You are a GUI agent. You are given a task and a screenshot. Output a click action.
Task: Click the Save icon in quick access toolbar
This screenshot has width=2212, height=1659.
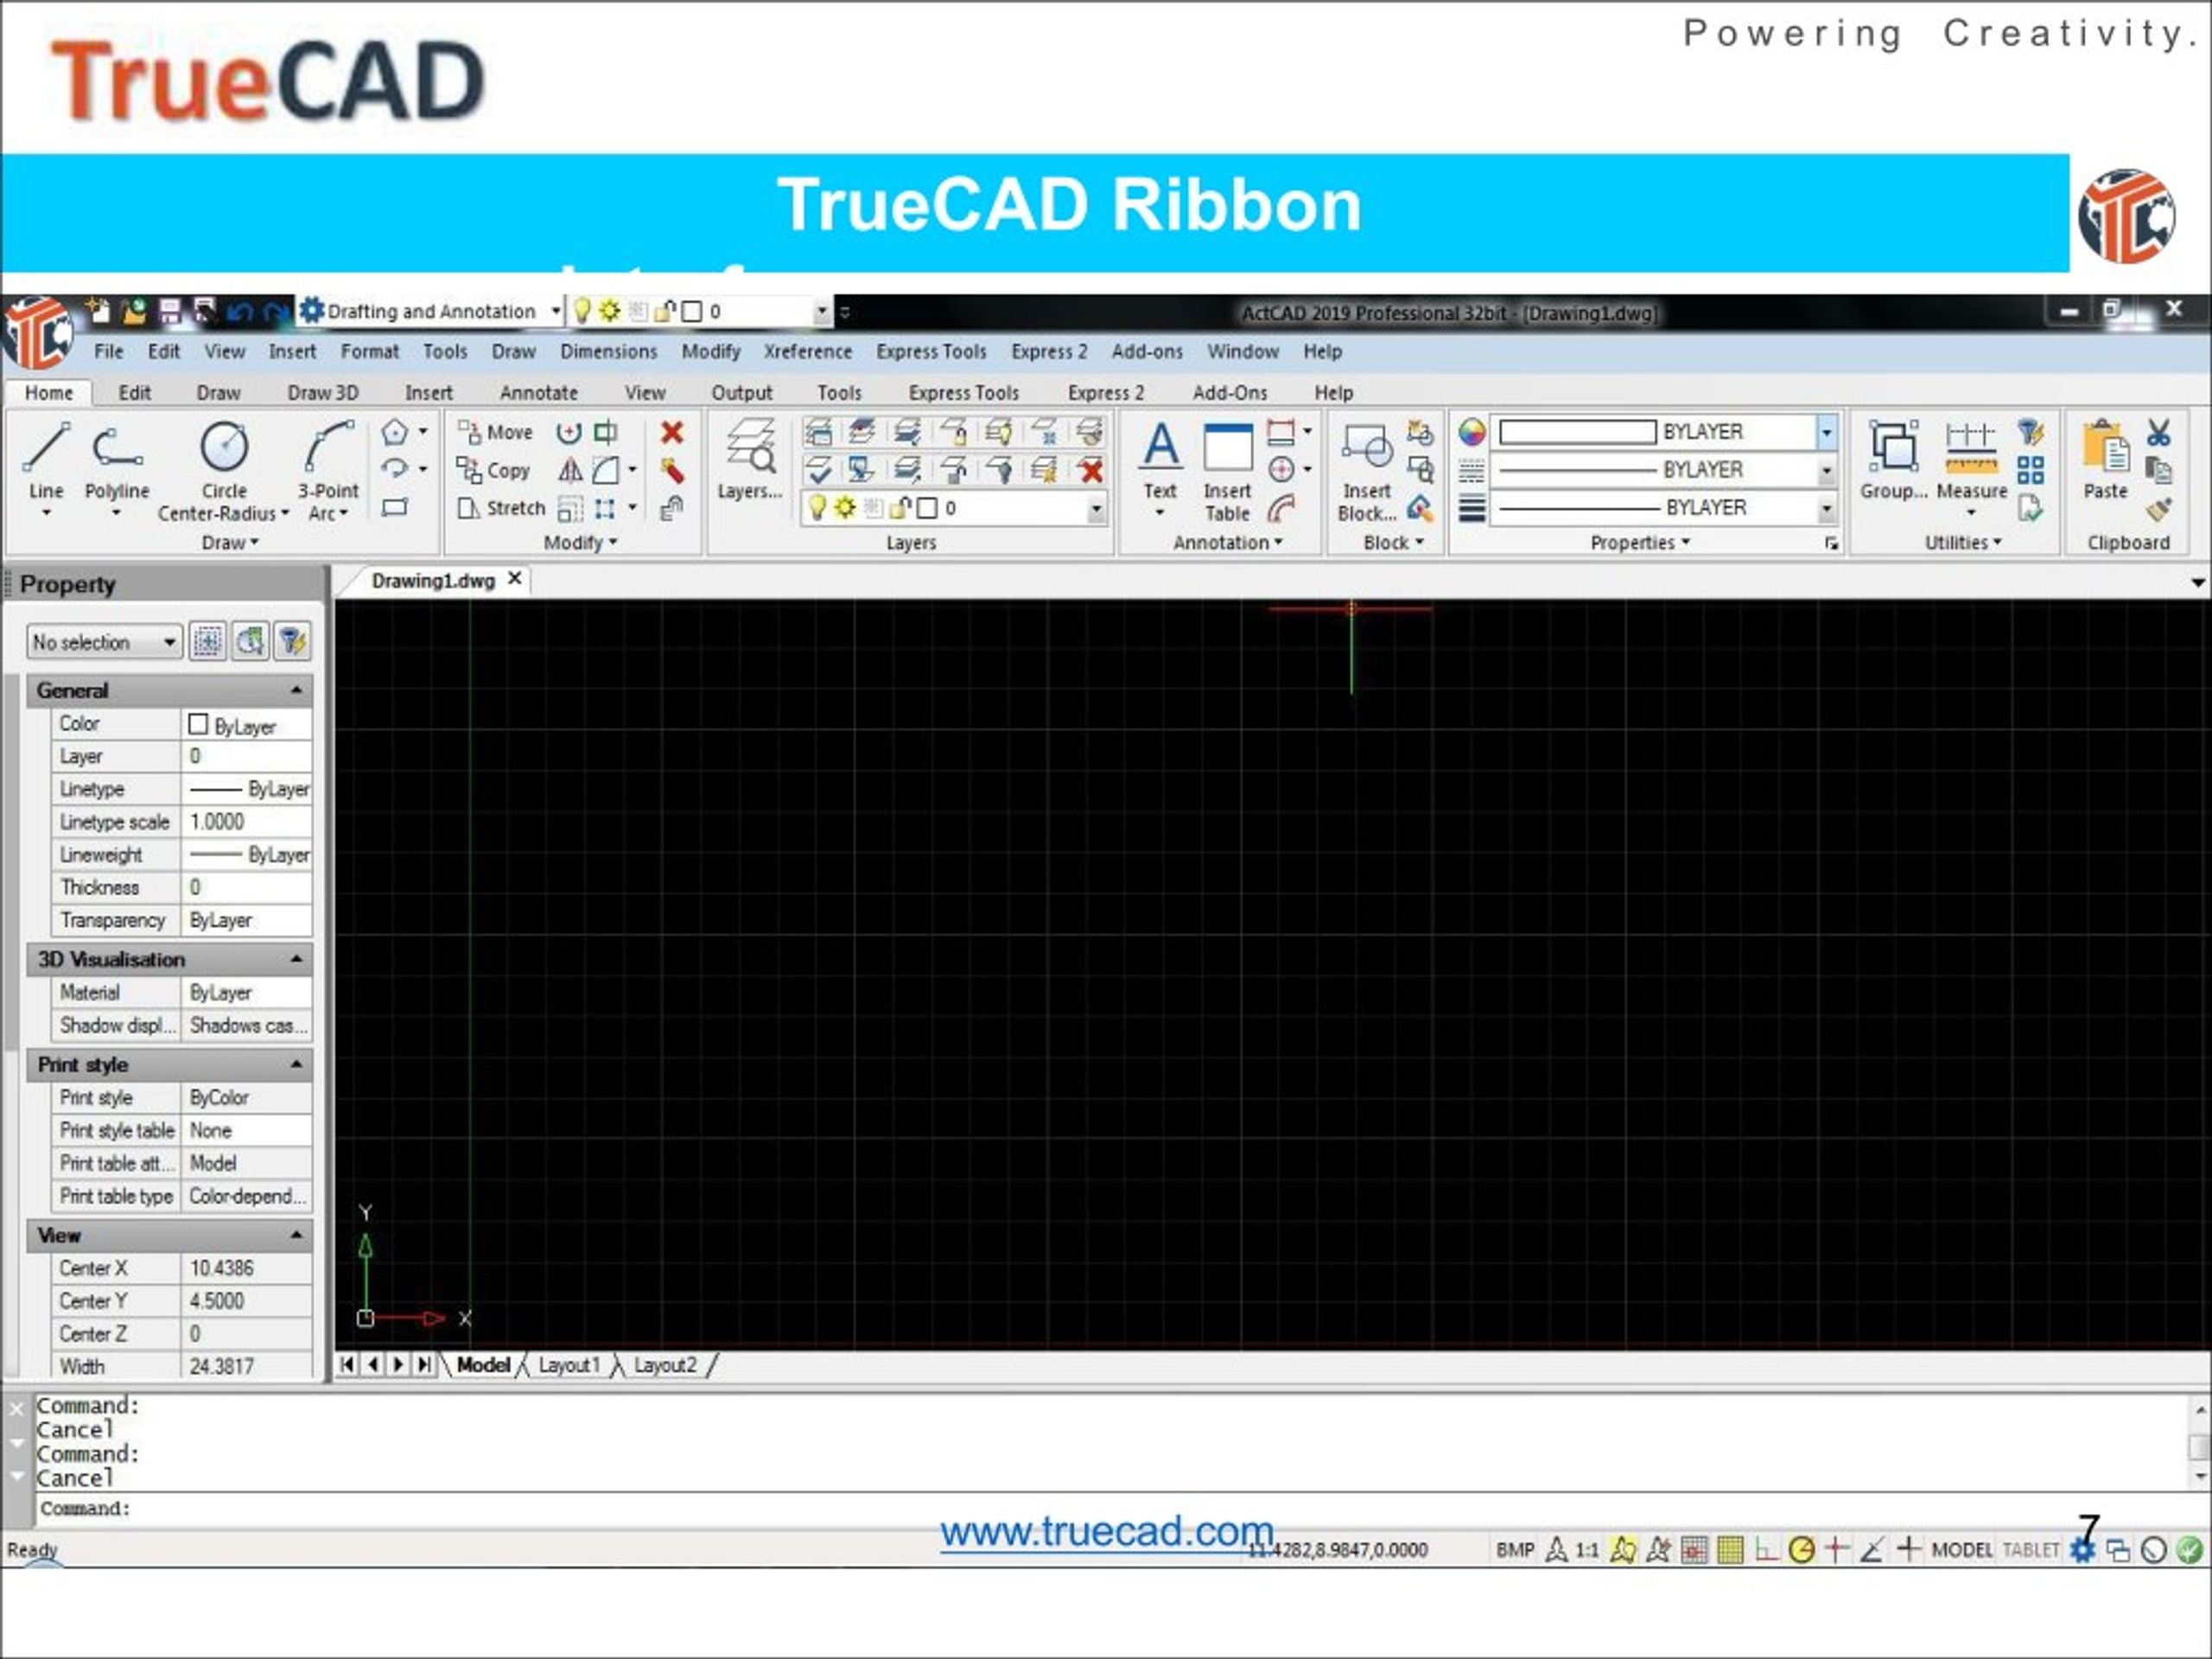[x=170, y=312]
